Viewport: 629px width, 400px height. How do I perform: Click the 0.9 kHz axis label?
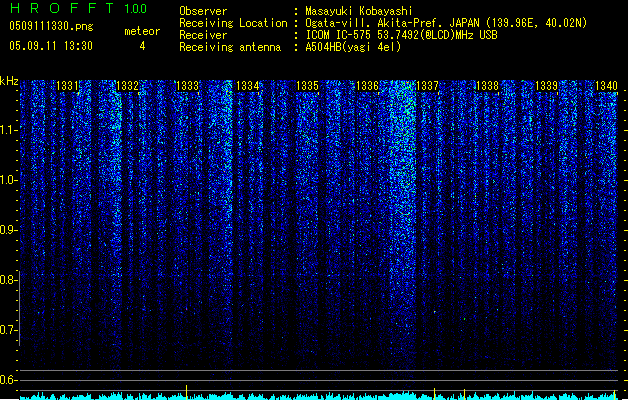tap(9, 230)
